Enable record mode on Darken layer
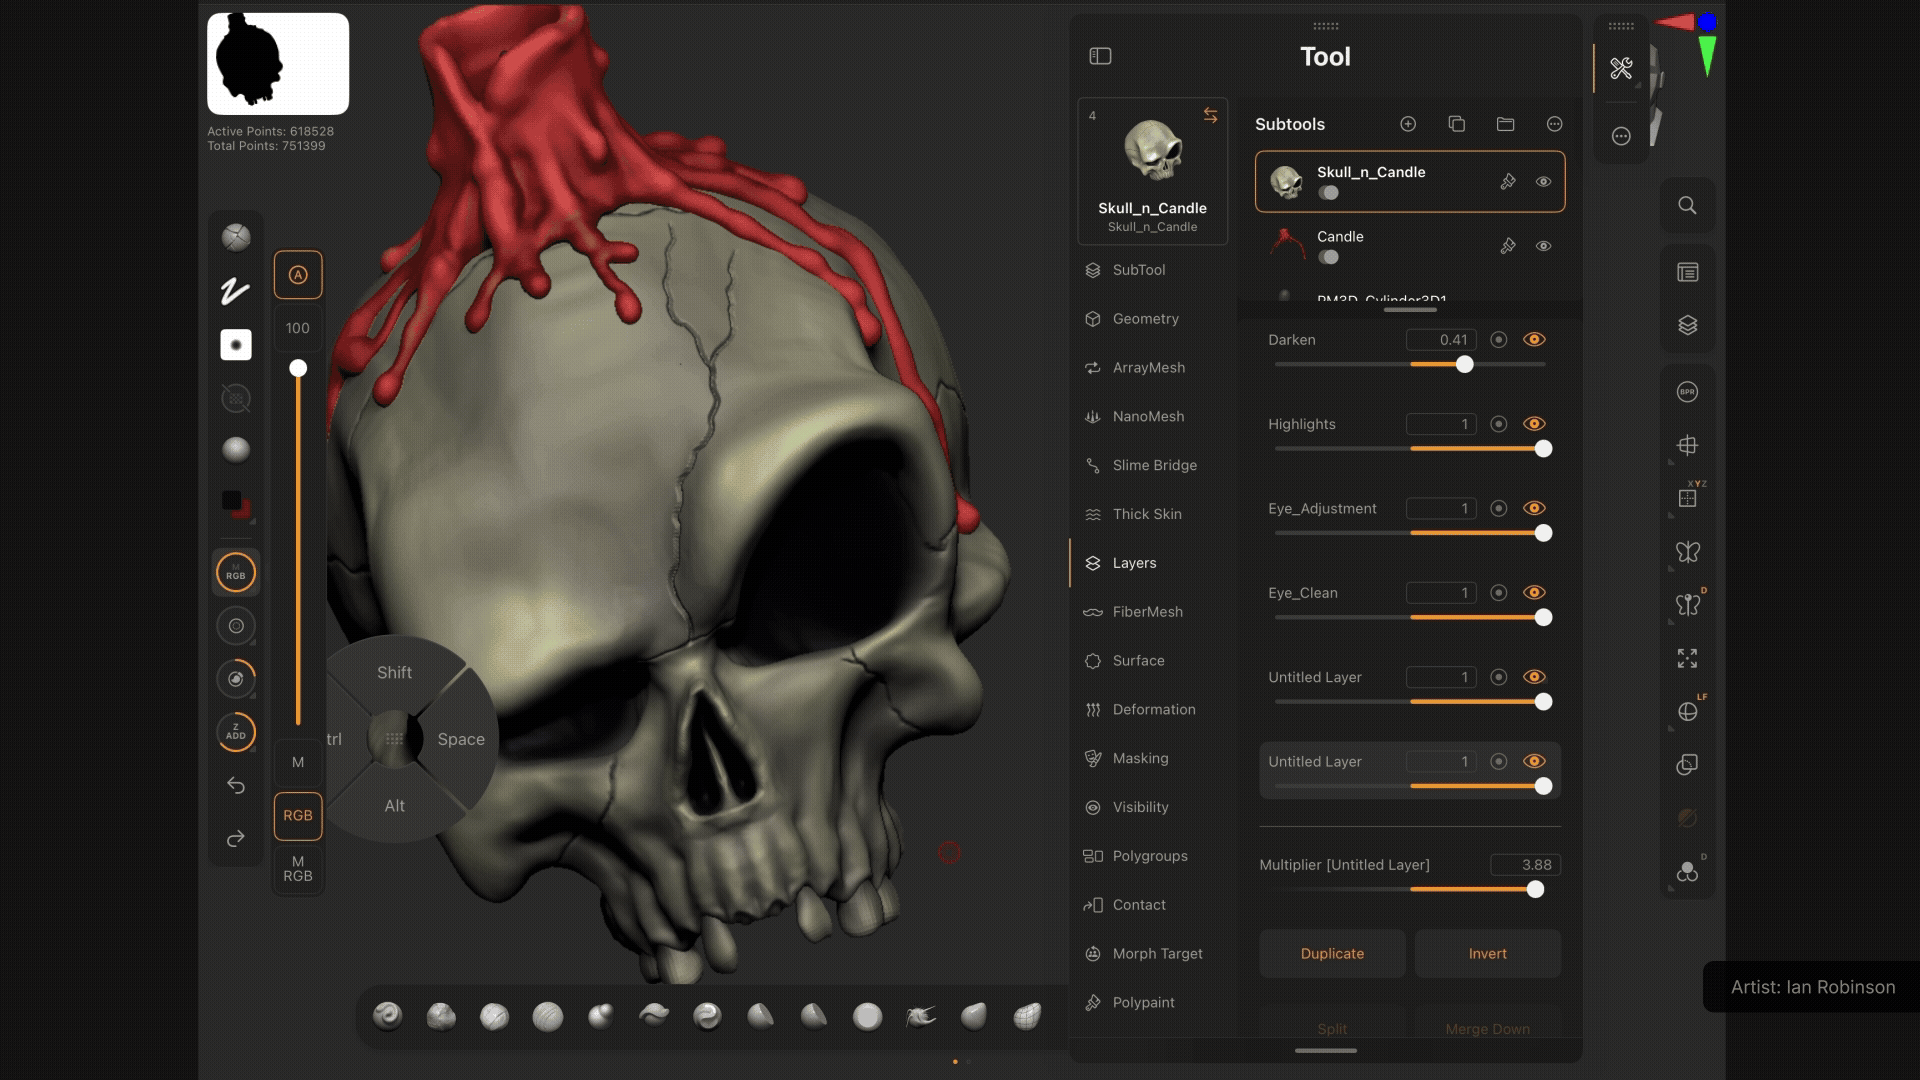This screenshot has width=1920, height=1080. (1498, 340)
